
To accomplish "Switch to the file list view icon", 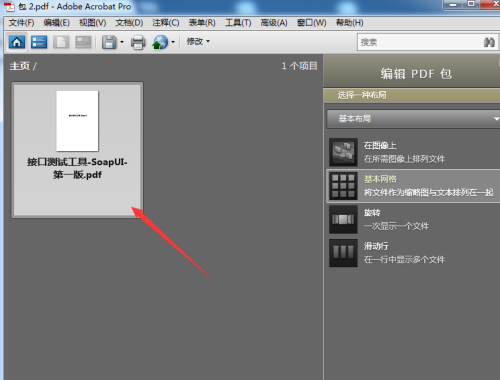I will 39,42.
